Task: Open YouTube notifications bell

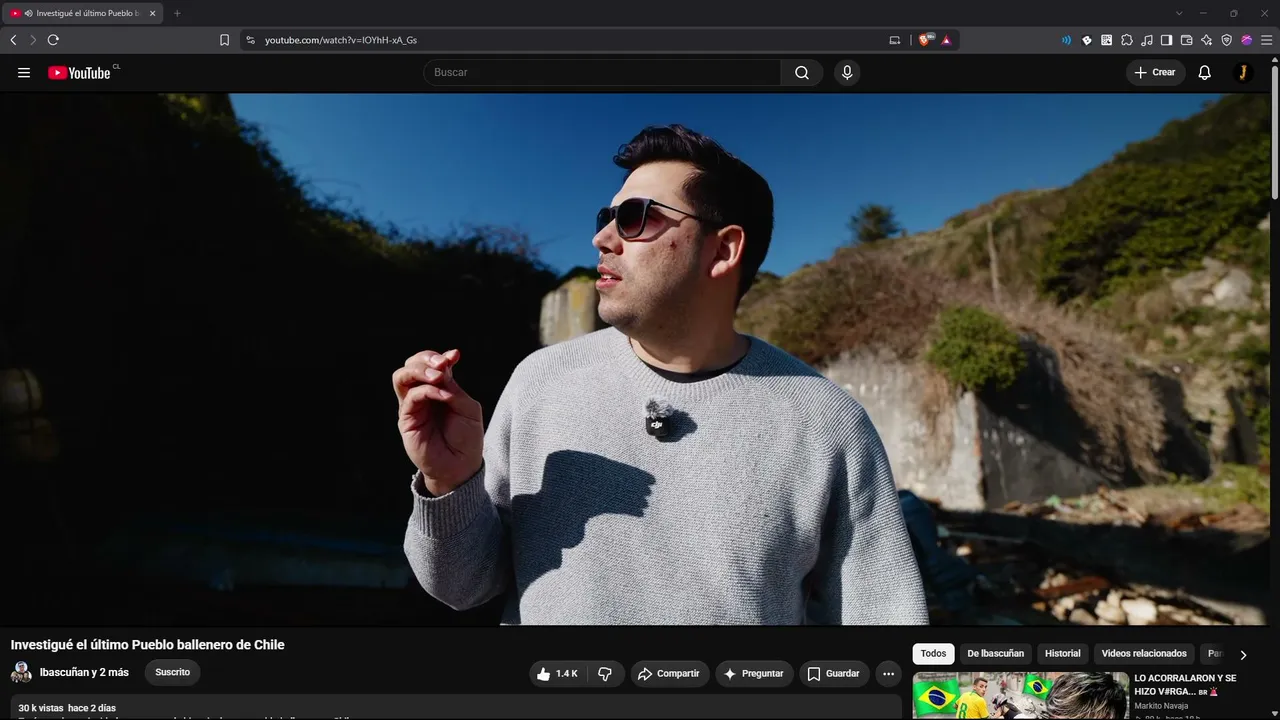Action: tap(1205, 72)
